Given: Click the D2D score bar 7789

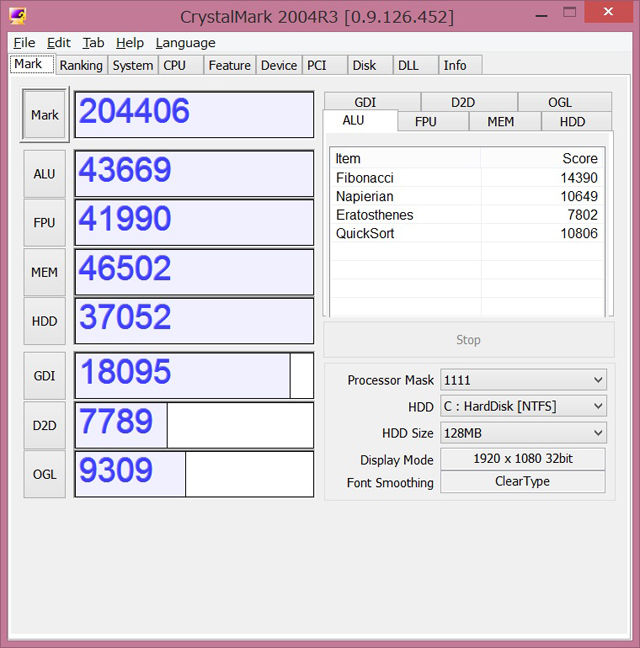Looking at the screenshot, I should point(194,425).
